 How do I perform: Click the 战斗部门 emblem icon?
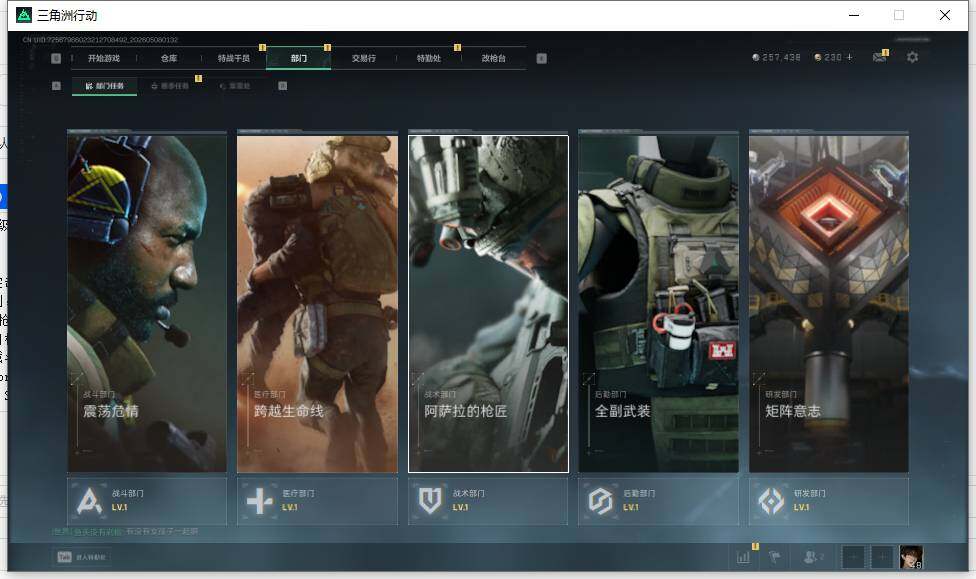coord(89,501)
